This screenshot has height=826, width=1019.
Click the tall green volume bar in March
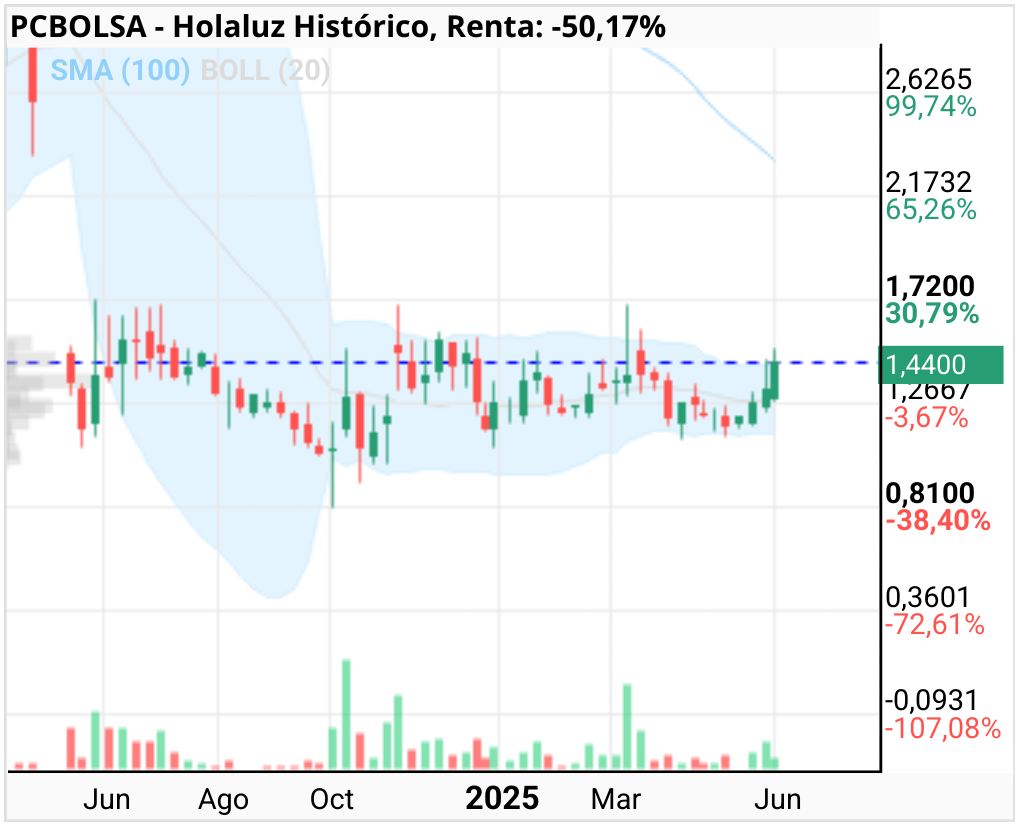tap(628, 727)
